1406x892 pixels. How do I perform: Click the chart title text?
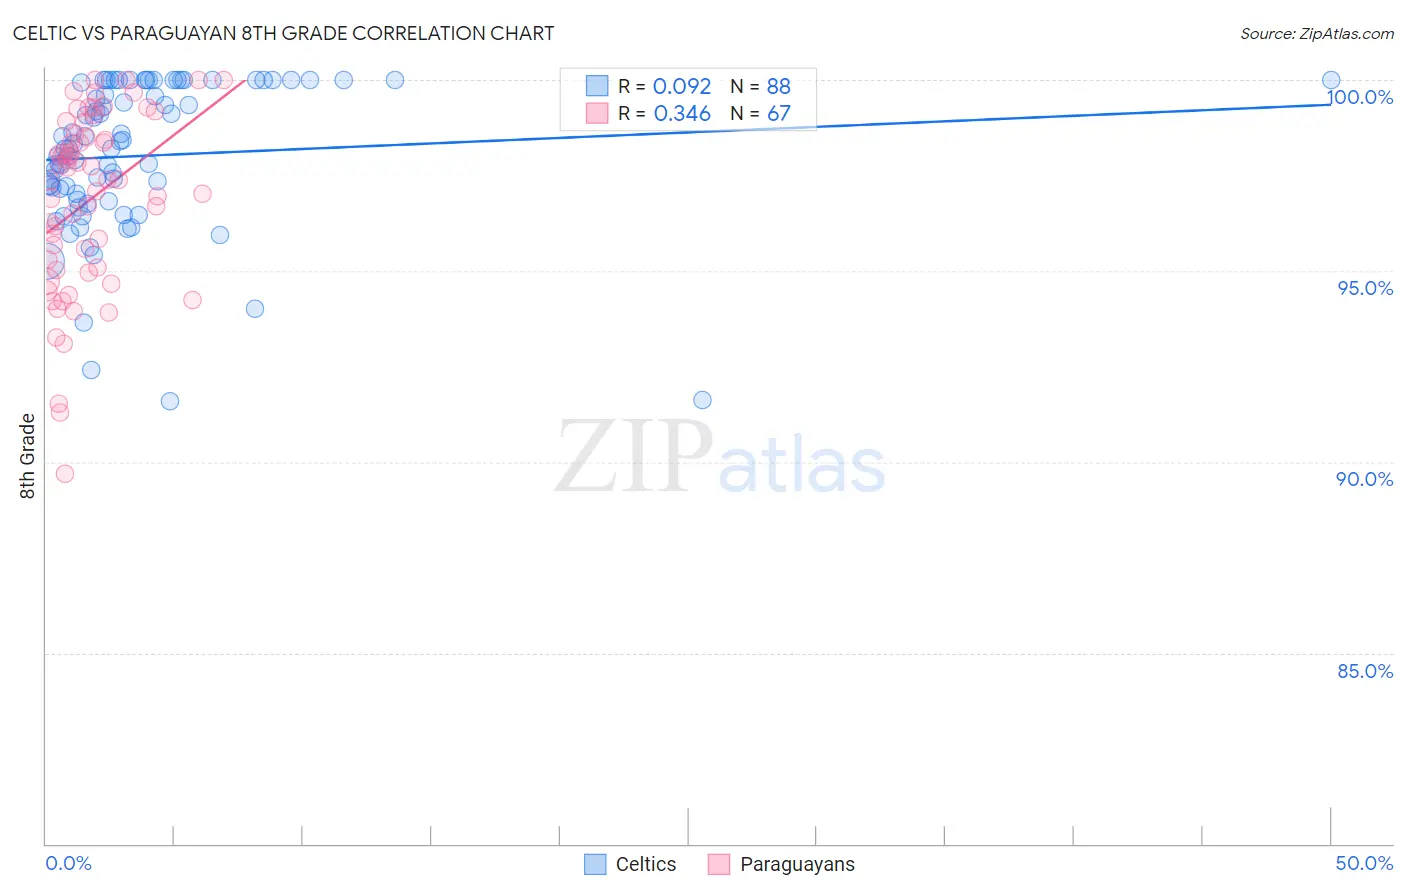[x=283, y=33]
